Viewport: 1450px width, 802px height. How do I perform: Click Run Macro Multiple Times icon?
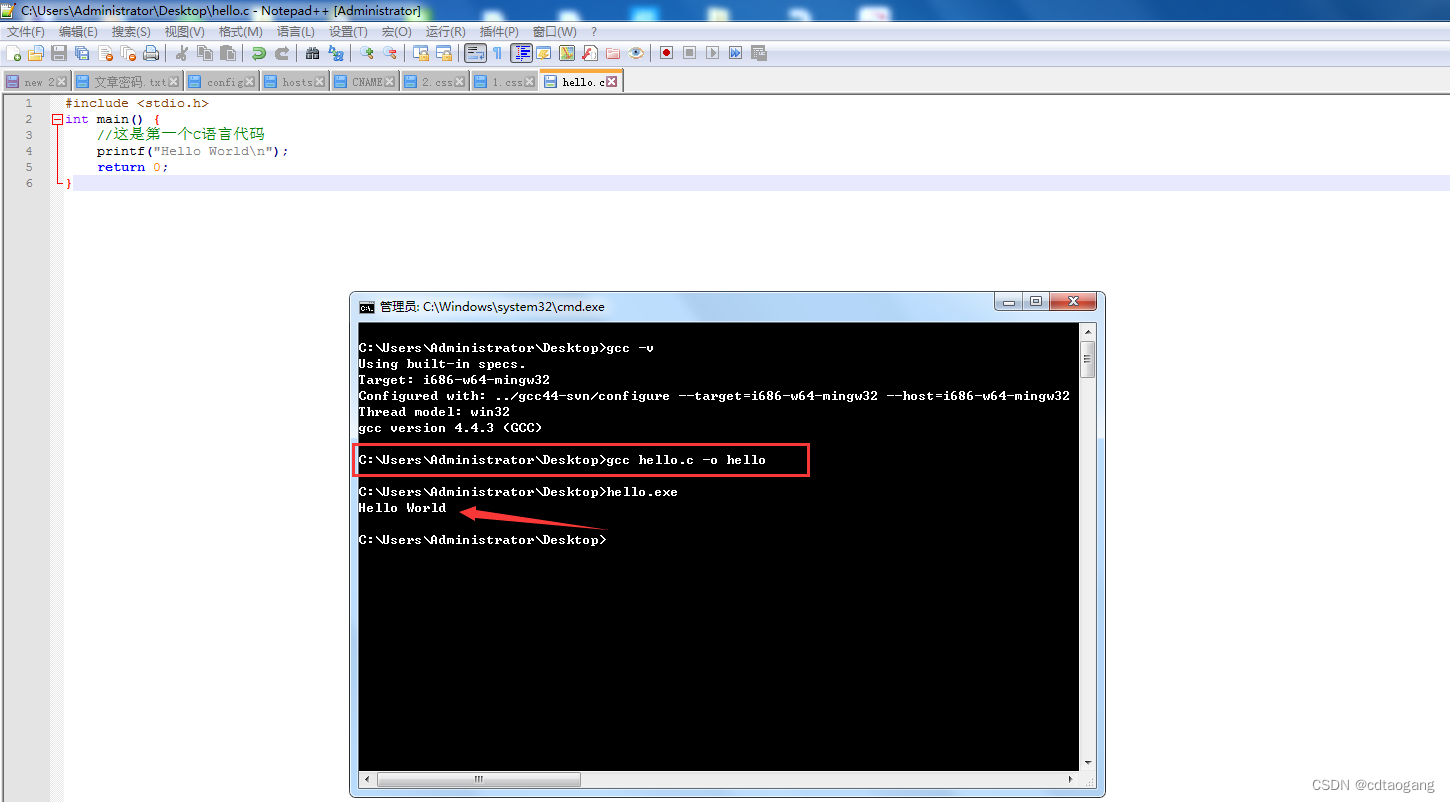735,53
